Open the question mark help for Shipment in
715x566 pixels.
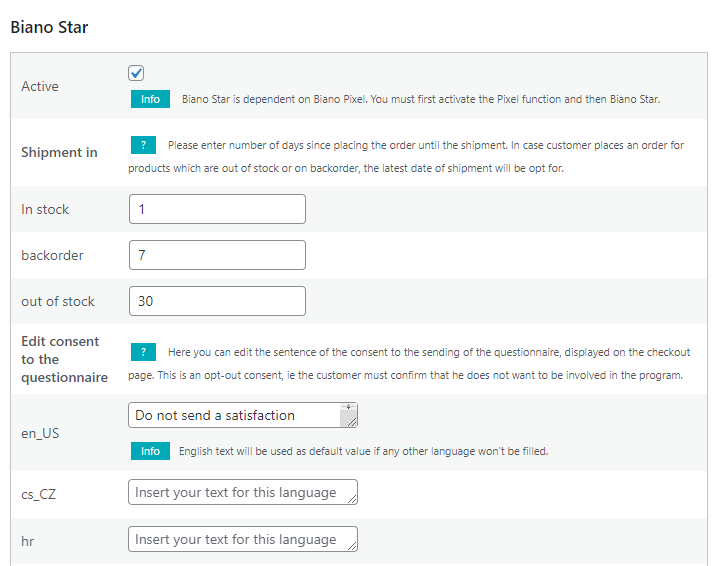tap(143, 145)
